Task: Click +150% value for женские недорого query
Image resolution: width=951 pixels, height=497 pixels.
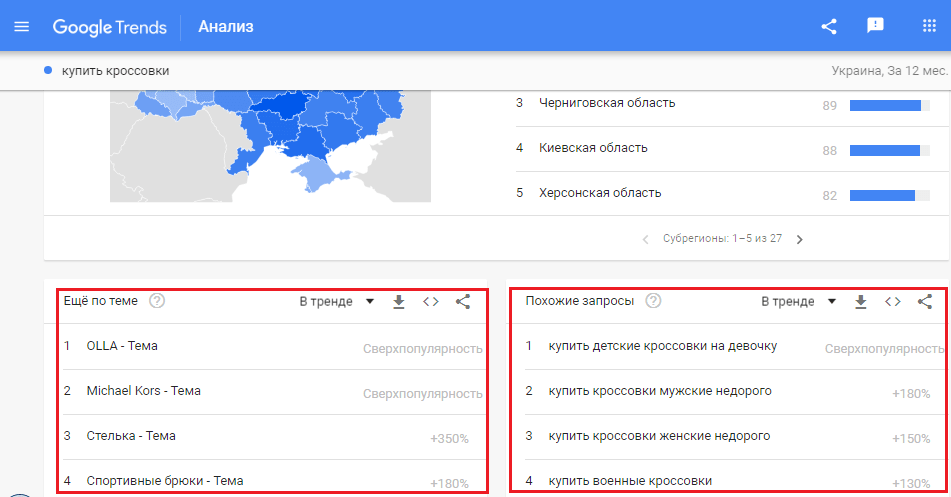Action: pyautogui.click(x=911, y=439)
